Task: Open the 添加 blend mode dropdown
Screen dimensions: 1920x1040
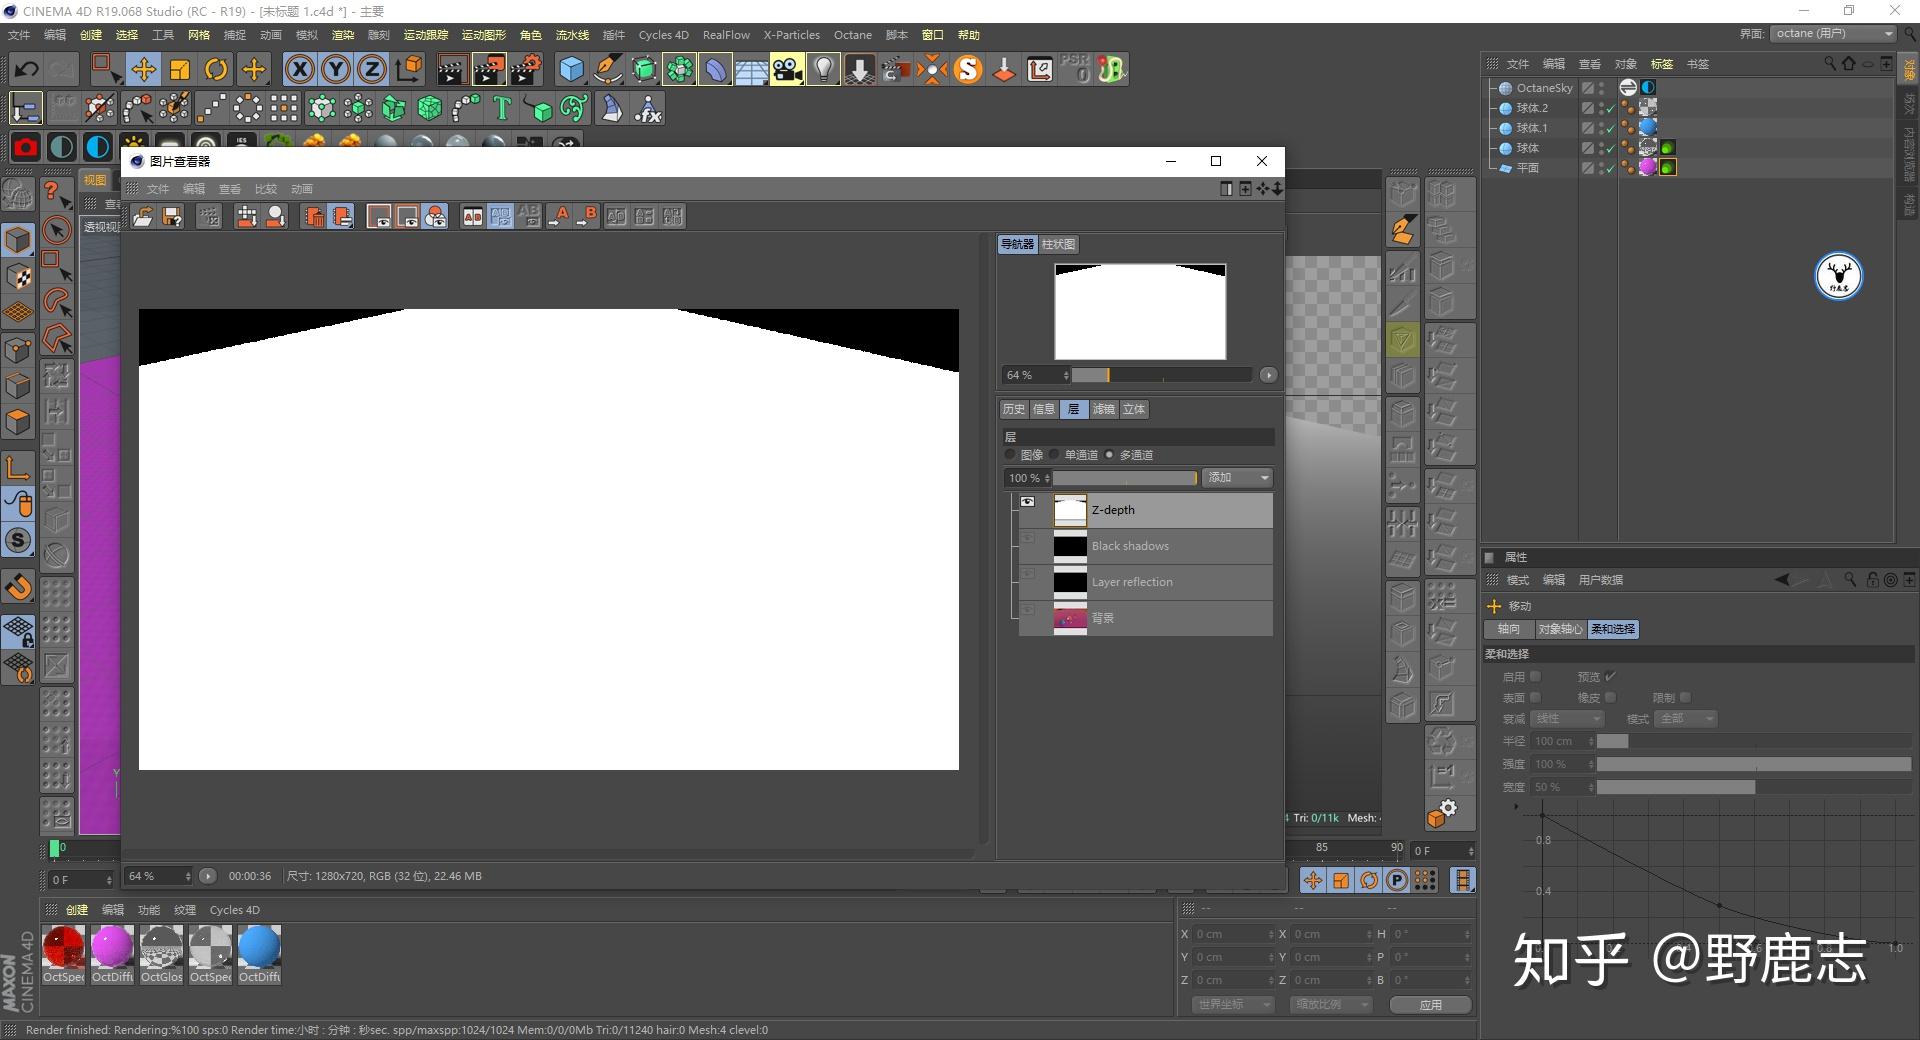Action: [1237, 478]
